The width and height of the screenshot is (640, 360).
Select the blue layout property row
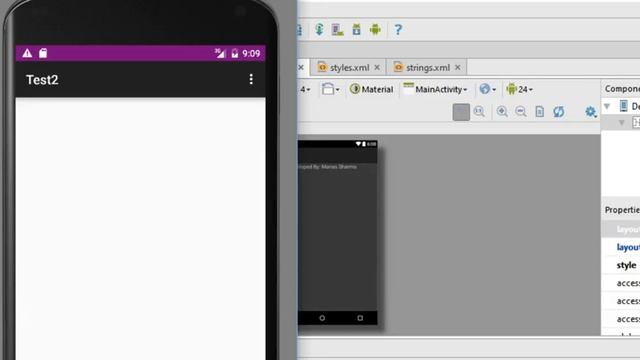tap(620, 247)
